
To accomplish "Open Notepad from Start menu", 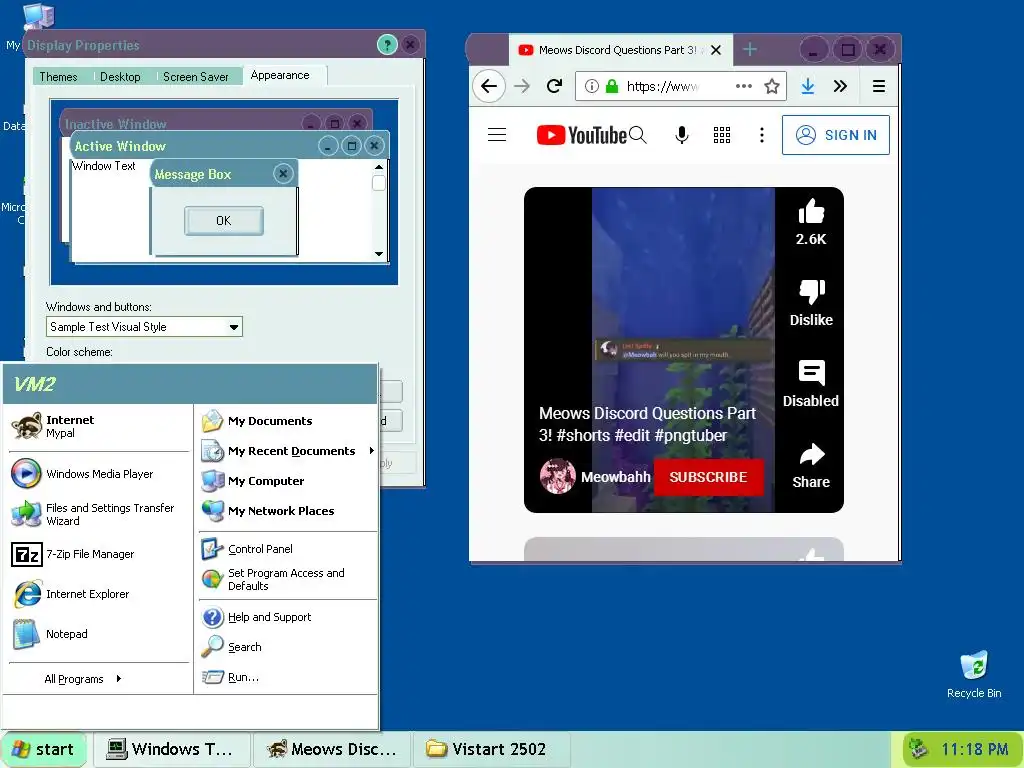I will point(98,634).
